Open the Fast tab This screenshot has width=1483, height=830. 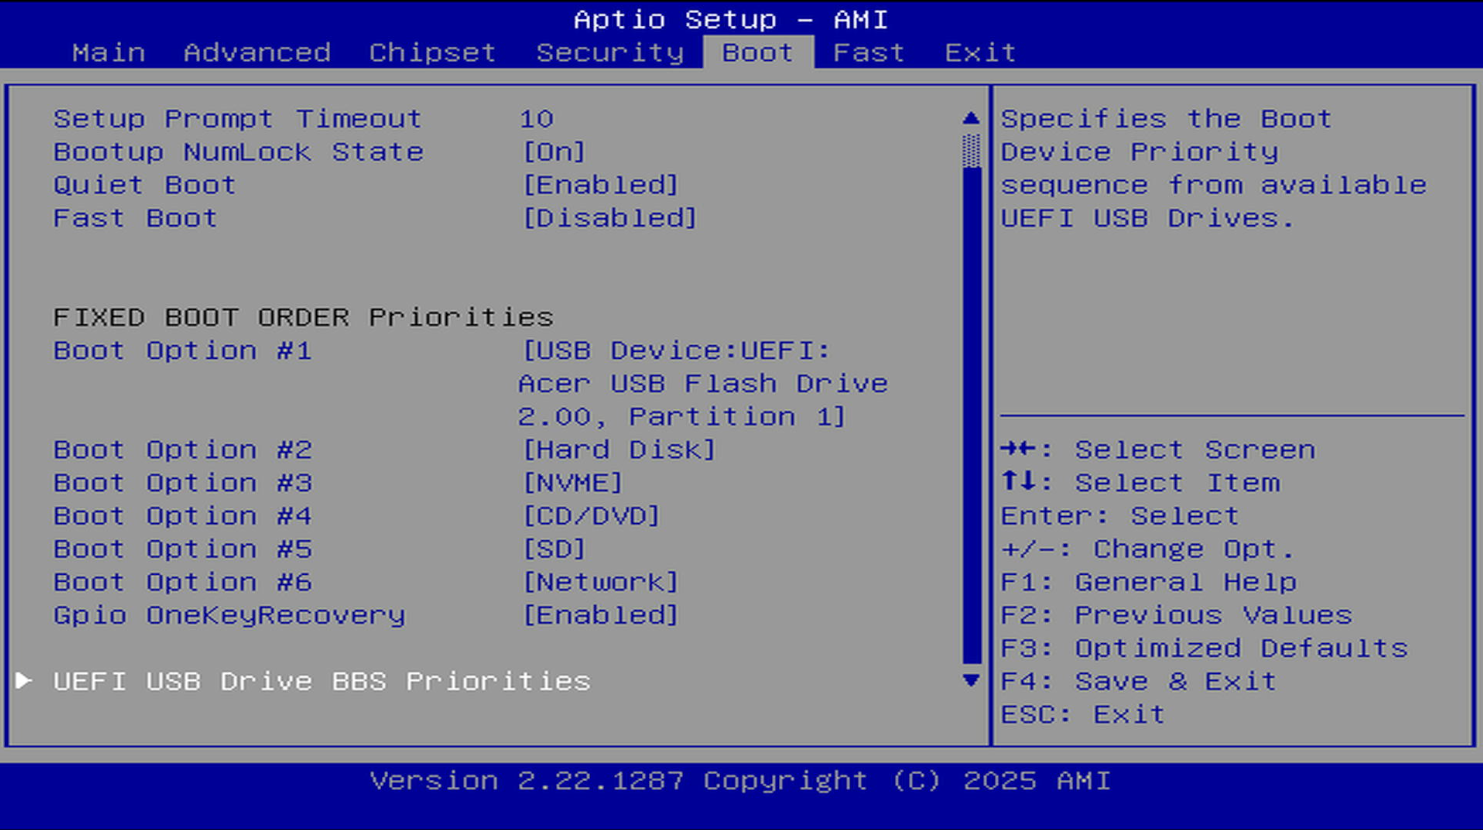[869, 52]
